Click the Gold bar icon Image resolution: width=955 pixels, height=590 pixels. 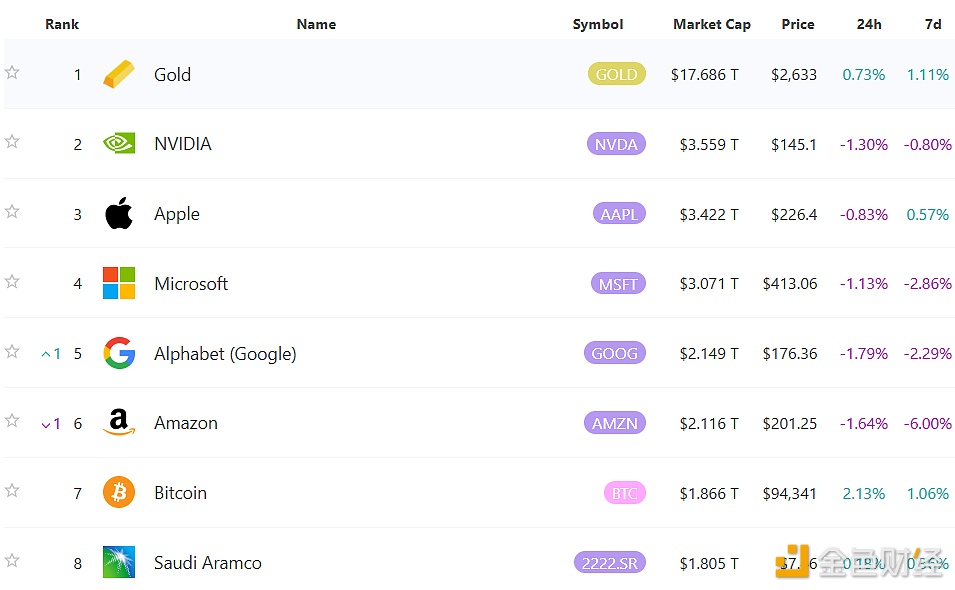coord(119,74)
